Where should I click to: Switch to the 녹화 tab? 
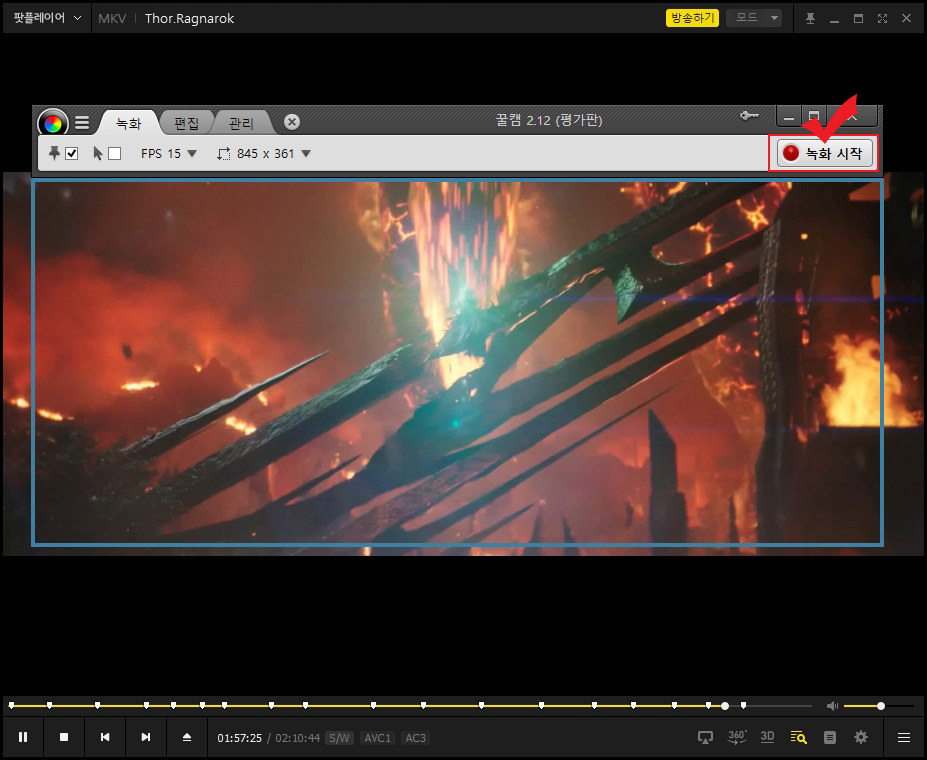[128, 123]
